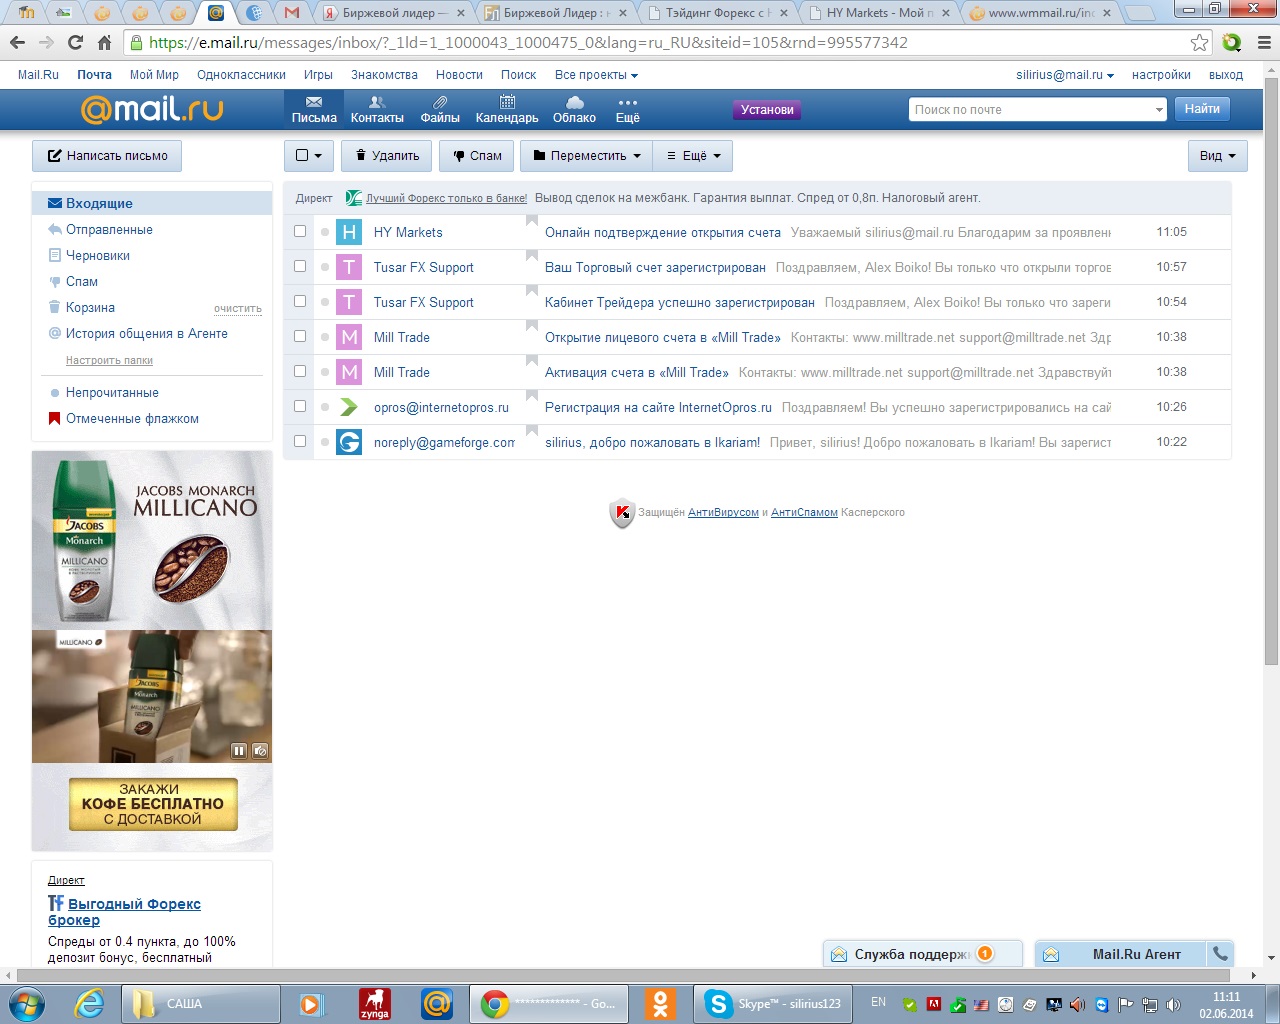Image resolution: width=1280 pixels, height=1024 pixels.
Task: Select the noreply@gameforge.com message checkbox
Action: coord(300,441)
